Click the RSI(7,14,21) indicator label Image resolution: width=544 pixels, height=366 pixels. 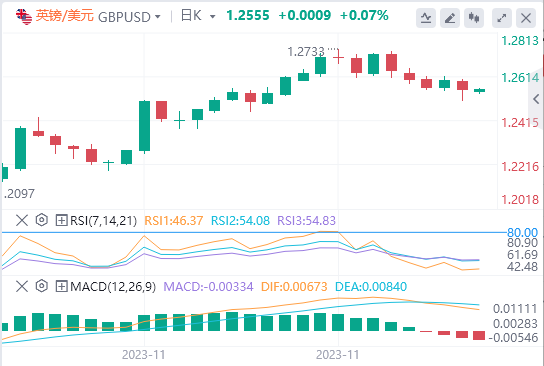(103, 221)
